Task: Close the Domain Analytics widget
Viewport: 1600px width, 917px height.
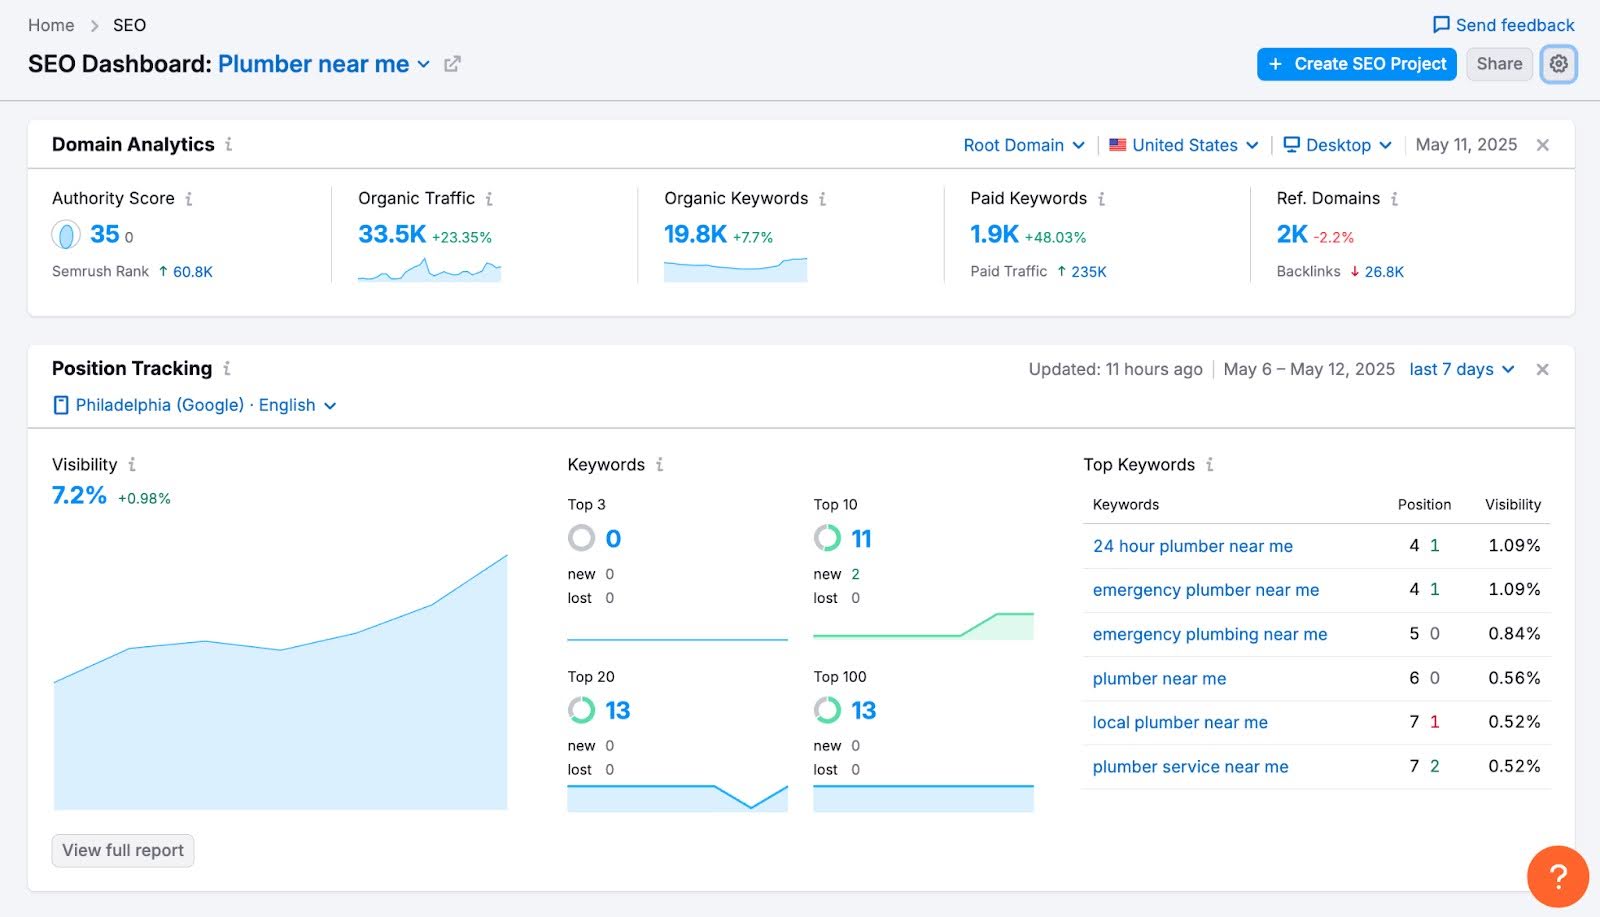Action: (1541, 144)
